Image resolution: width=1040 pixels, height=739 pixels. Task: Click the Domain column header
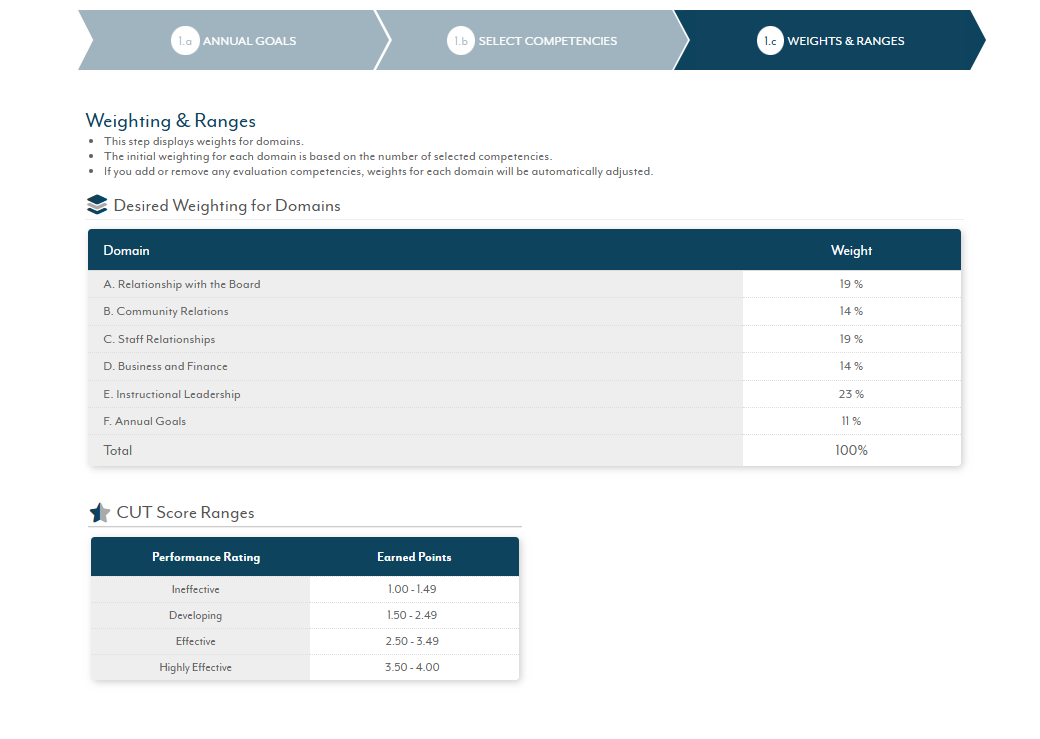click(x=127, y=250)
